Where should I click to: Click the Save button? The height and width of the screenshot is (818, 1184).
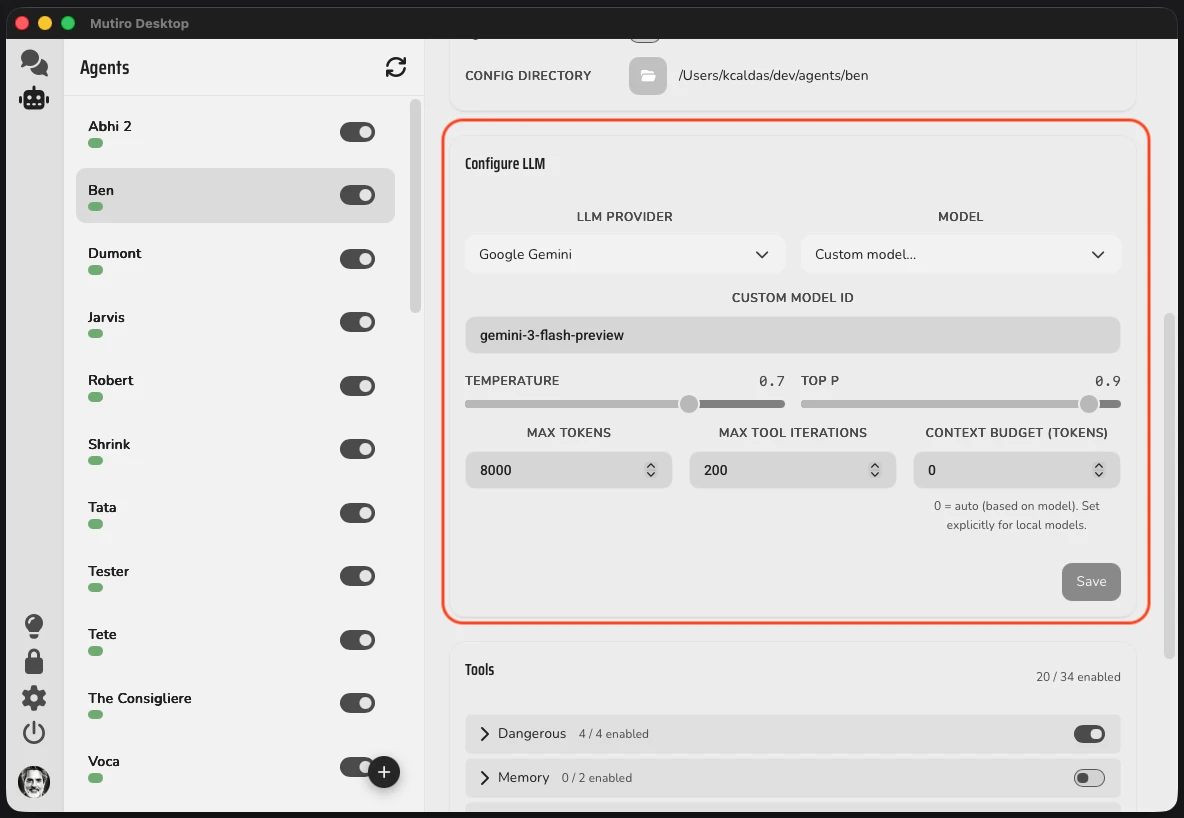[1091, 581]
